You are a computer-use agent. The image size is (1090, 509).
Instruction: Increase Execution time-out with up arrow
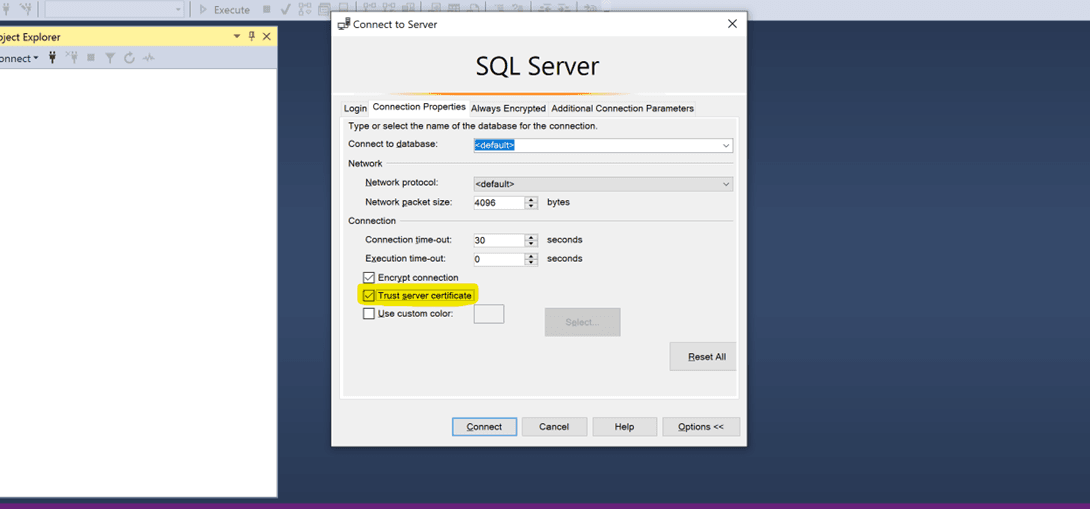click(x=532, y=256)
